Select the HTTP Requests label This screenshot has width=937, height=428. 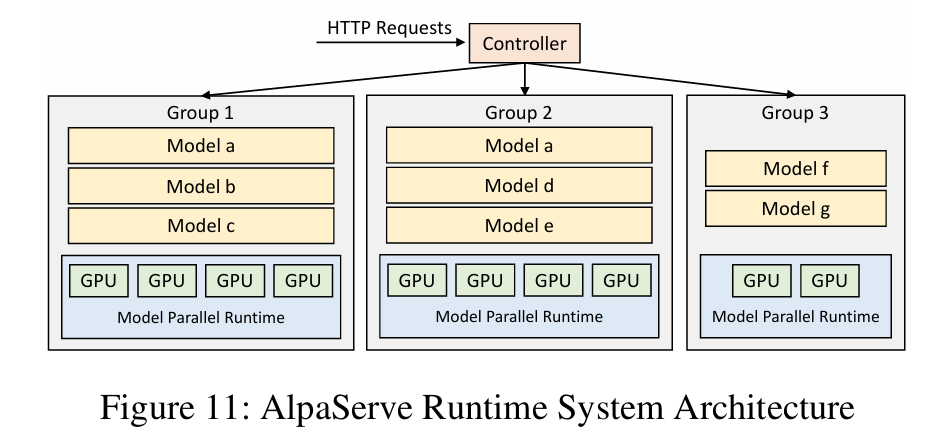click(x=389, y=28)
